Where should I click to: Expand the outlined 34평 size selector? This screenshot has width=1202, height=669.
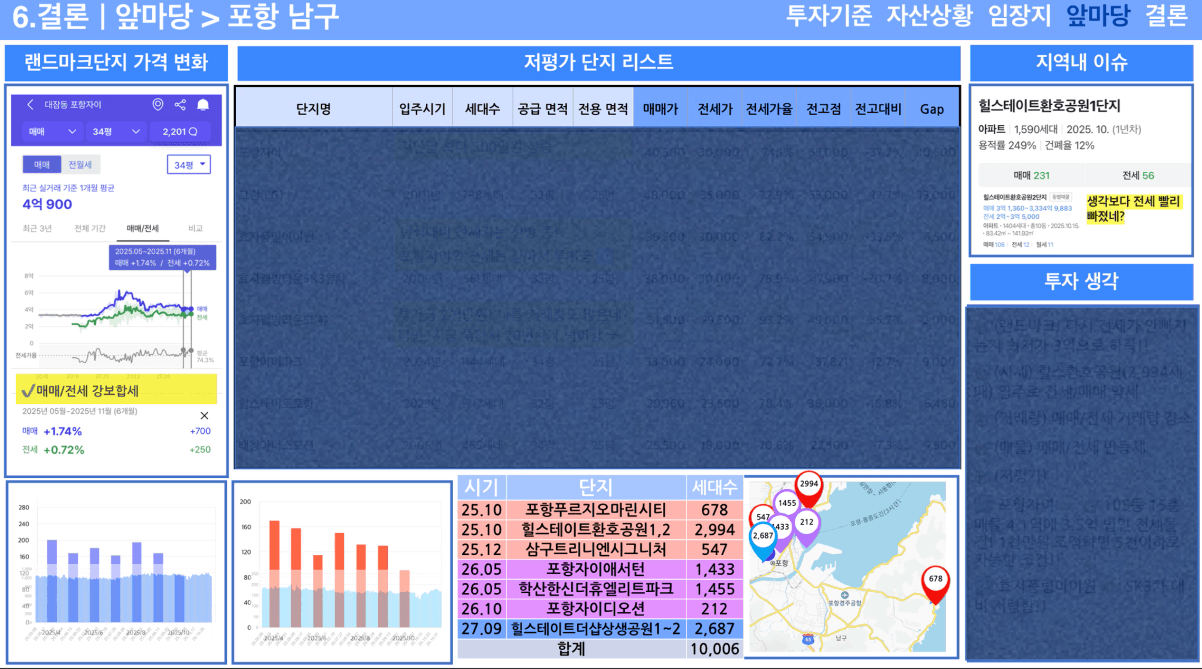point(189,165)
